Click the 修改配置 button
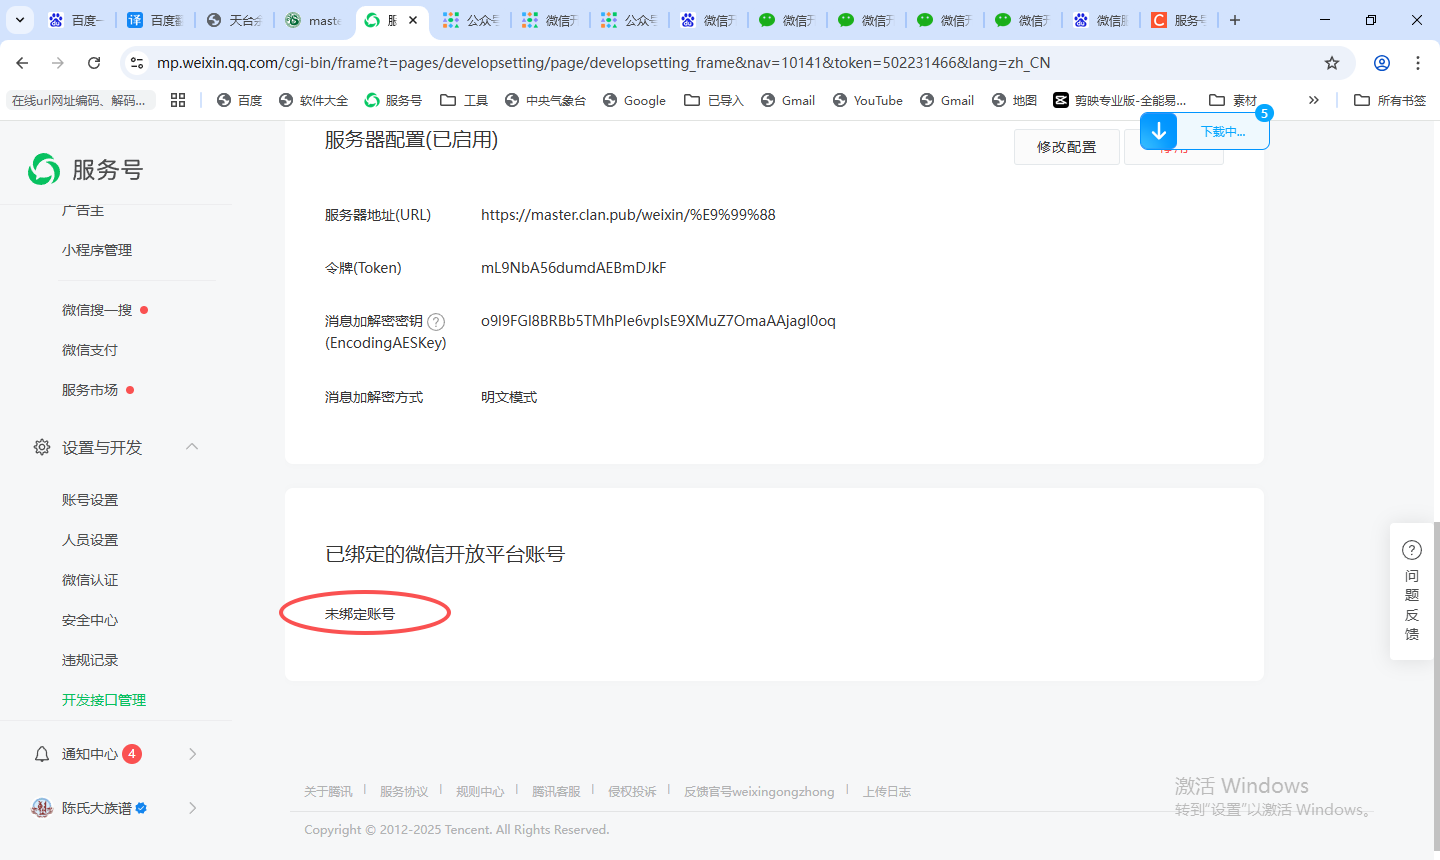The image size is (1440, 860). [x=1066, y=147]
